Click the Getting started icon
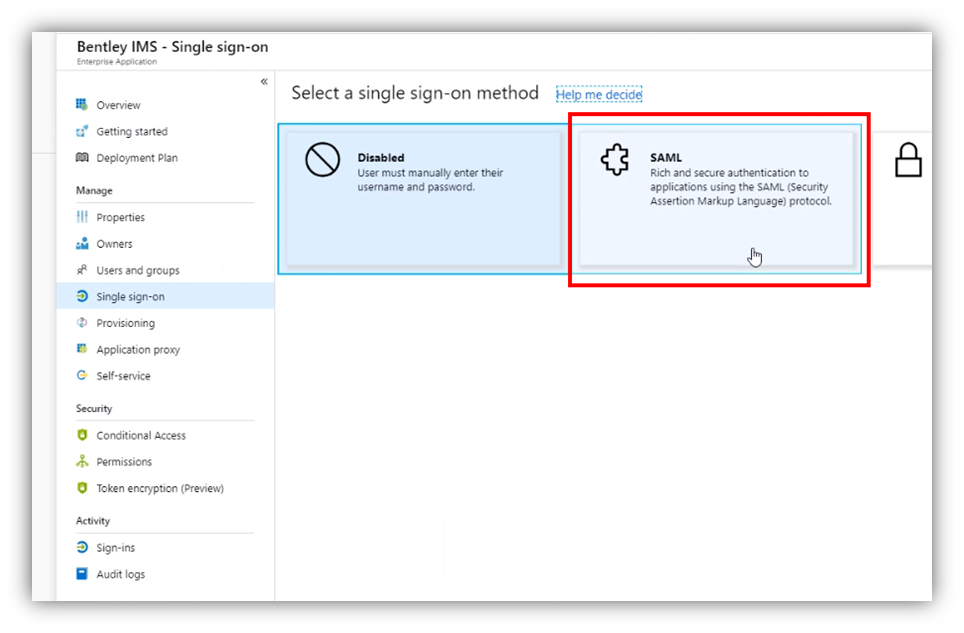The image size is (964, 633). tap(81, 131)
